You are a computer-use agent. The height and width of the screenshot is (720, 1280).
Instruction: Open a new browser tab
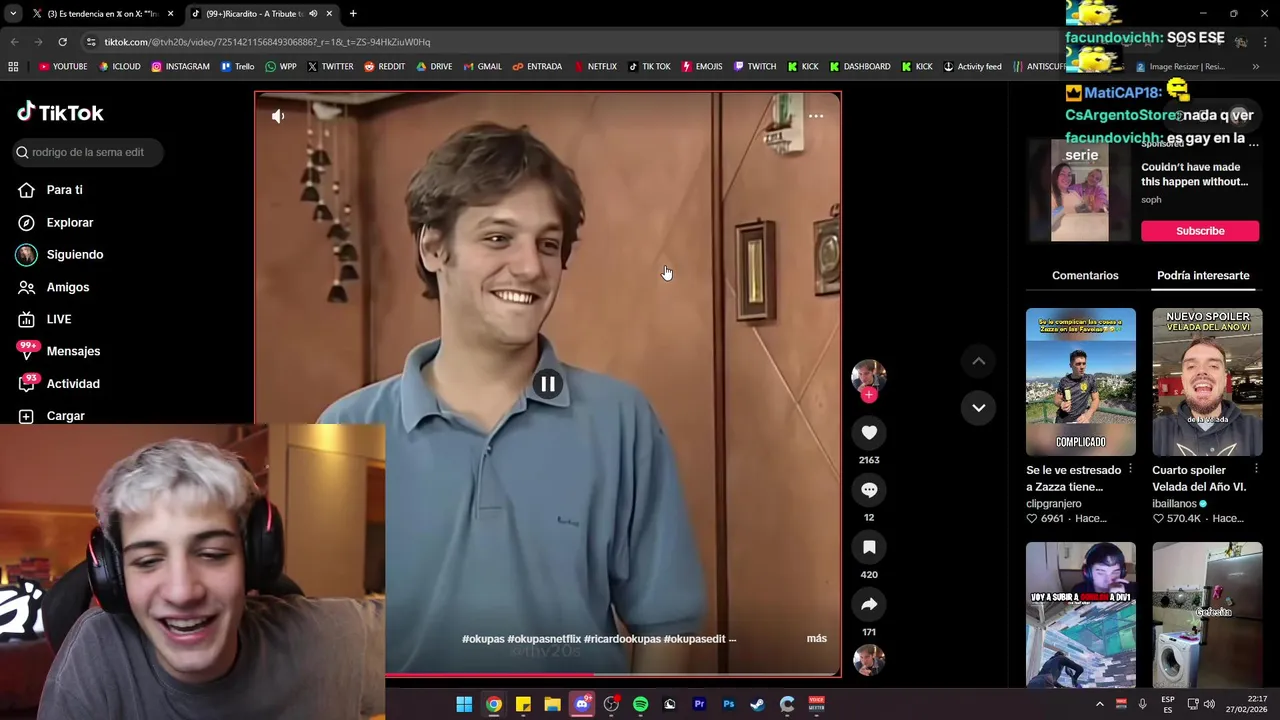[x=353, y=14]
